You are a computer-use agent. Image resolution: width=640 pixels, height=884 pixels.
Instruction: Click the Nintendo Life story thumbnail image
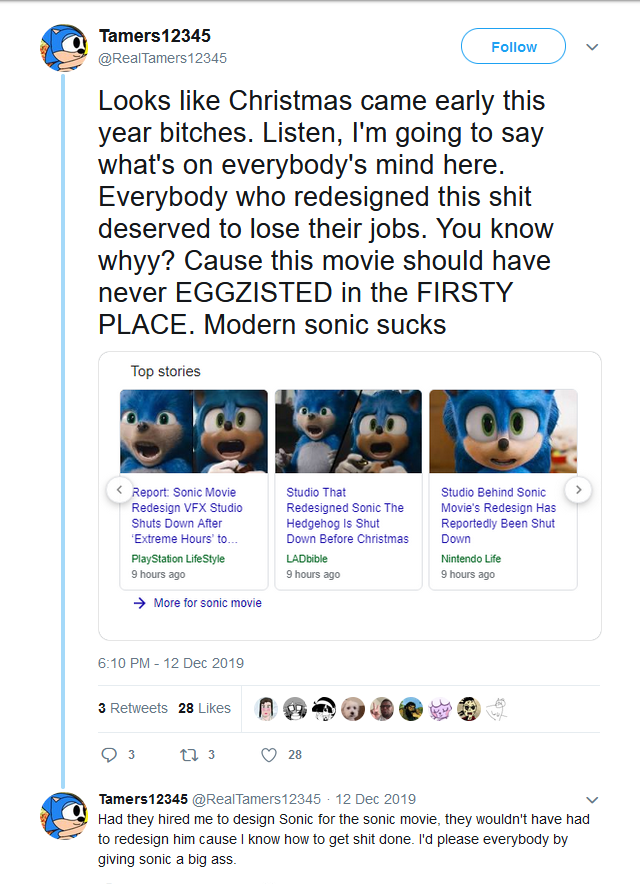tap(503, 431)
